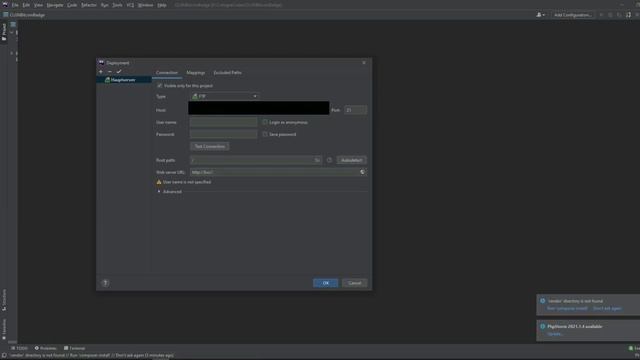Open the Structure tool window sidebar tab

click(4, 300)
